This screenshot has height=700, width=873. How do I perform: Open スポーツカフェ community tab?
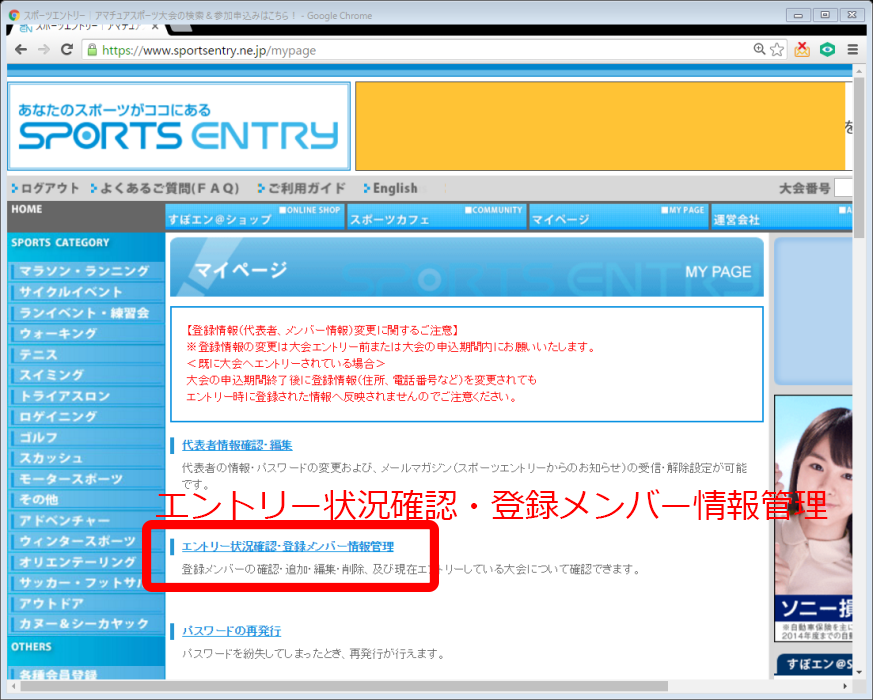pos(437,217)
